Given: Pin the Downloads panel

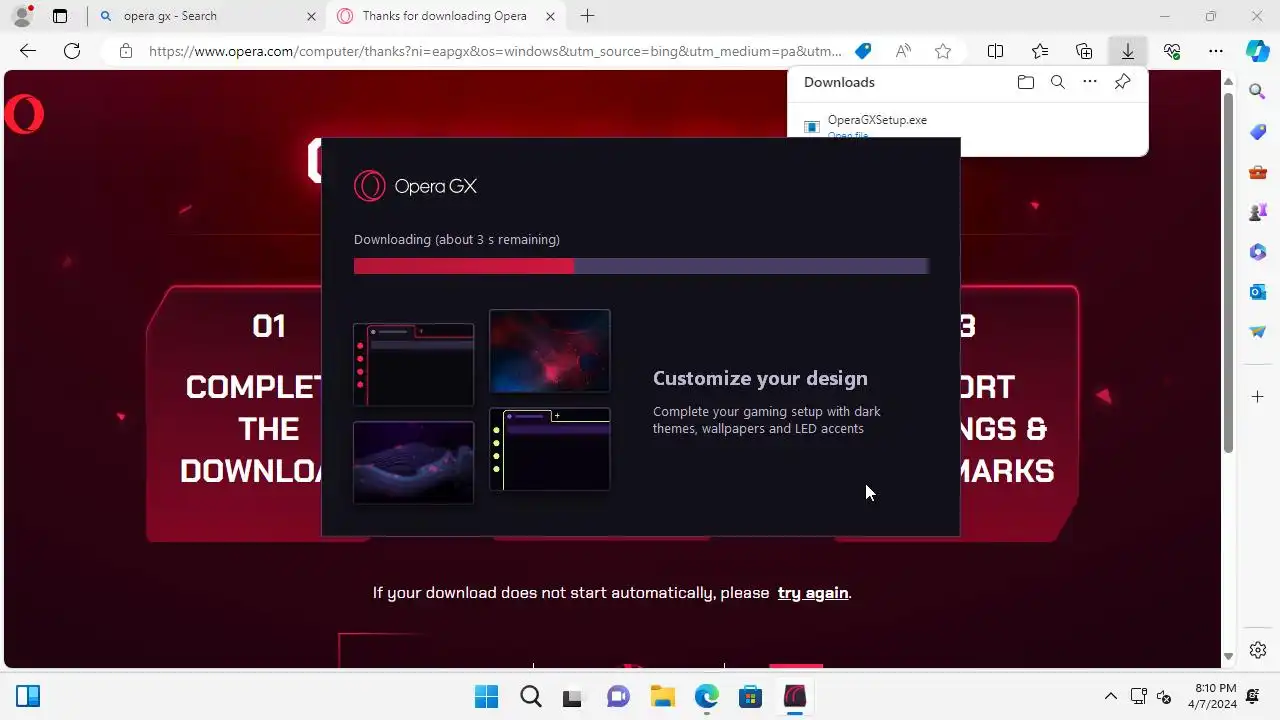Looking at the screenshot, I should point(1122,82).
